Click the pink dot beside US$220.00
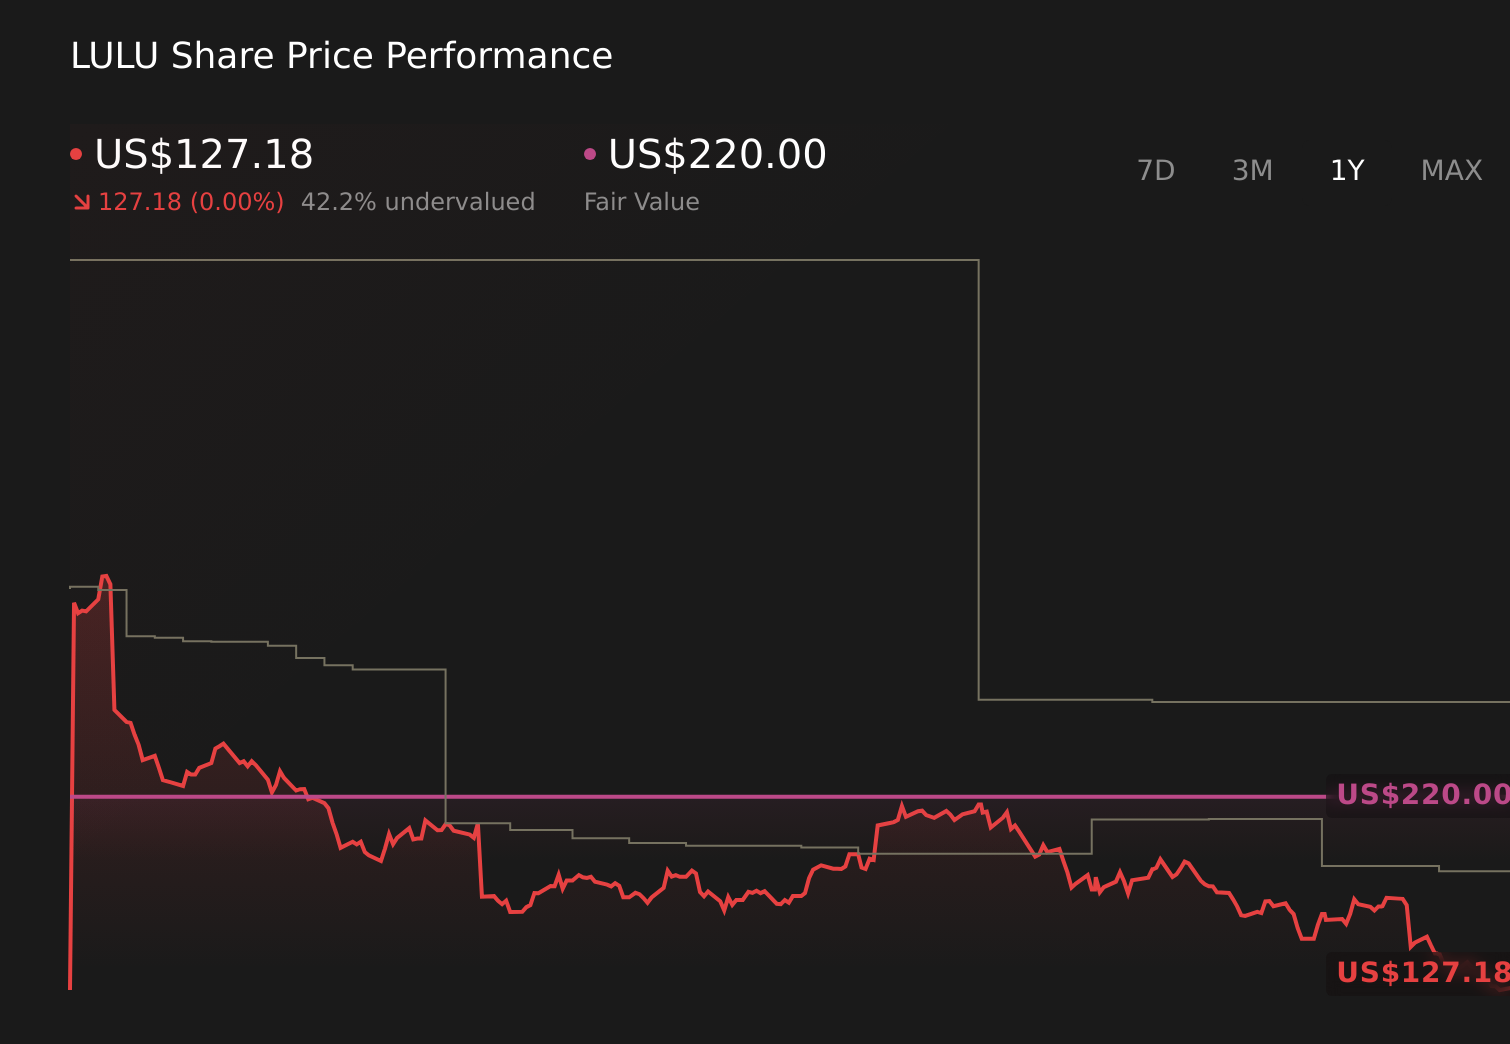1510x1044 pixels. pyautogui.click(x=590, y=154)
